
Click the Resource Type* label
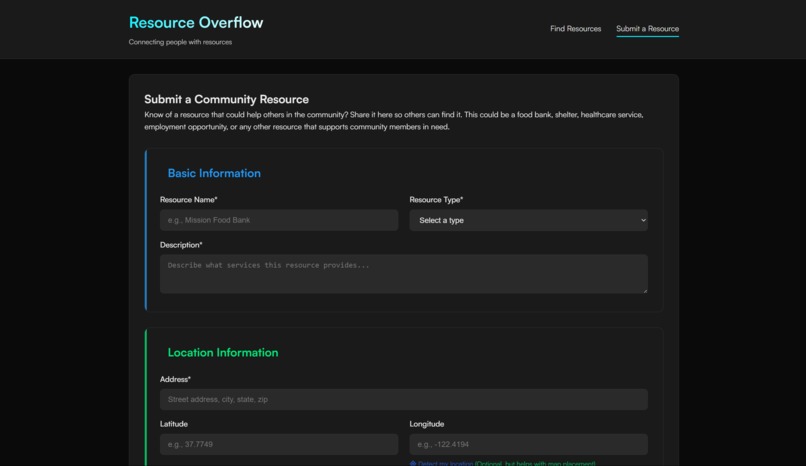click(x=436, y=199)
